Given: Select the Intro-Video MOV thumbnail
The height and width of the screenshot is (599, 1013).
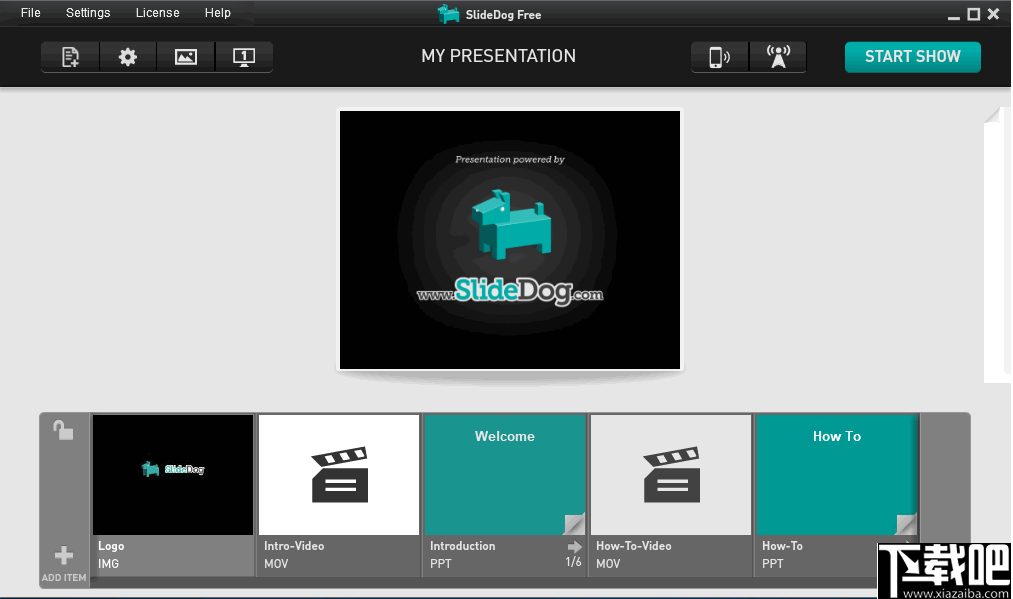Looking at the screenshot, I should coord(338,475).
